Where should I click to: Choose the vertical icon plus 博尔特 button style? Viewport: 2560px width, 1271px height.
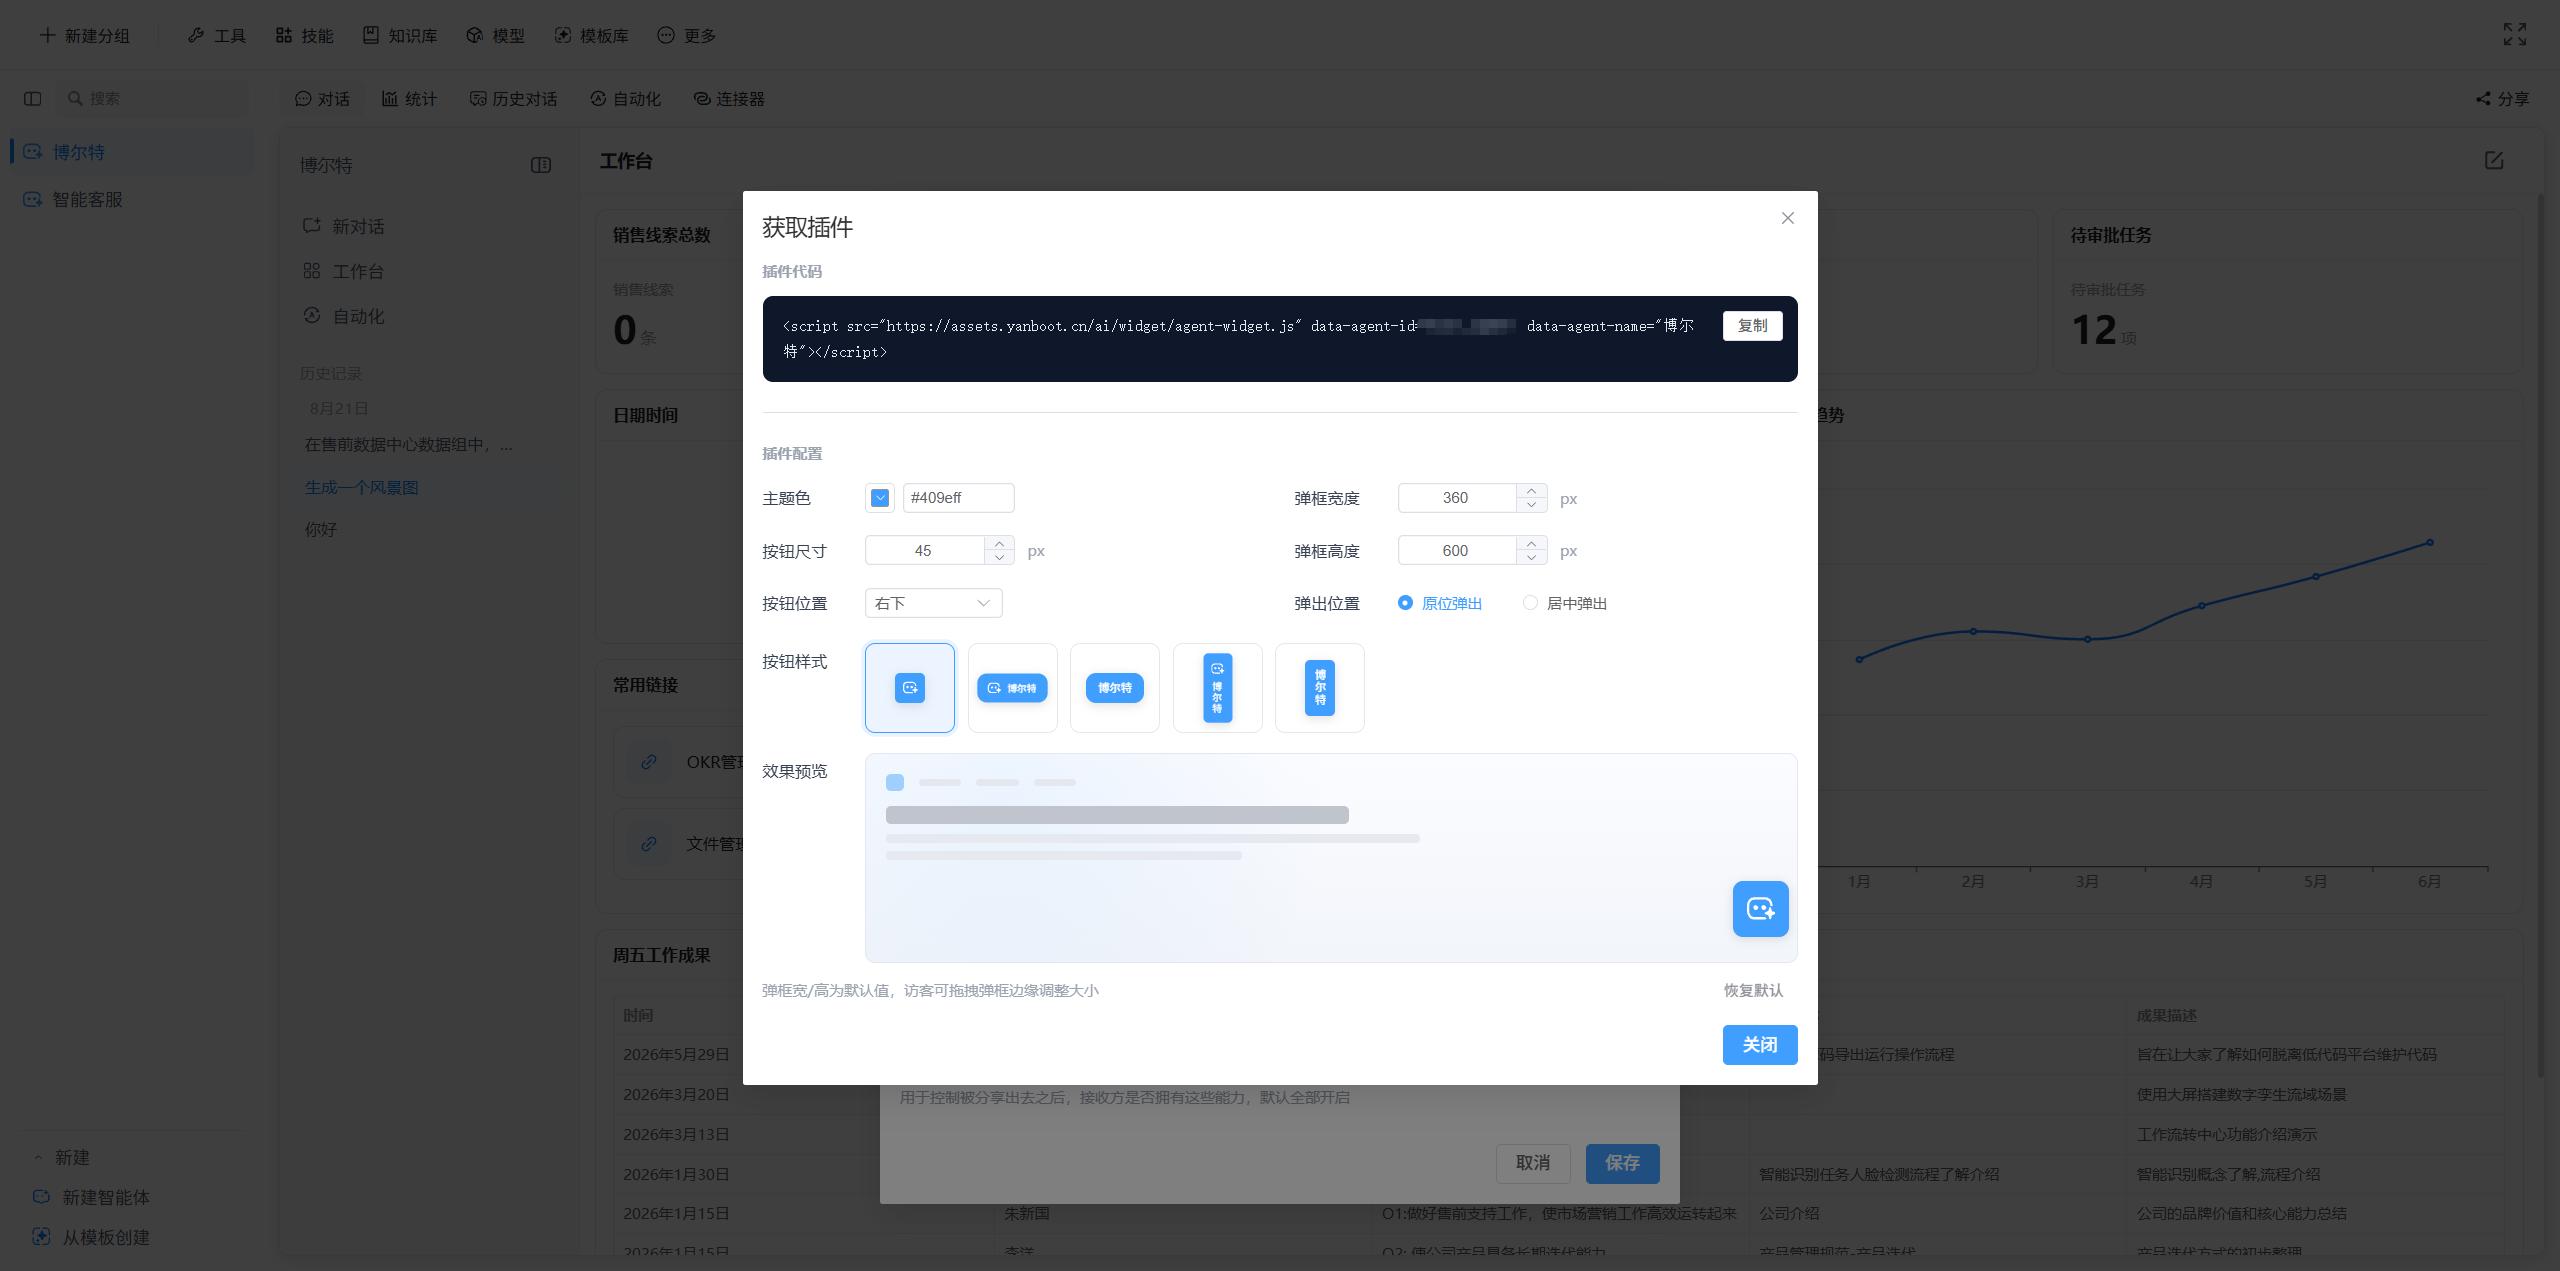pos(1217,688)
